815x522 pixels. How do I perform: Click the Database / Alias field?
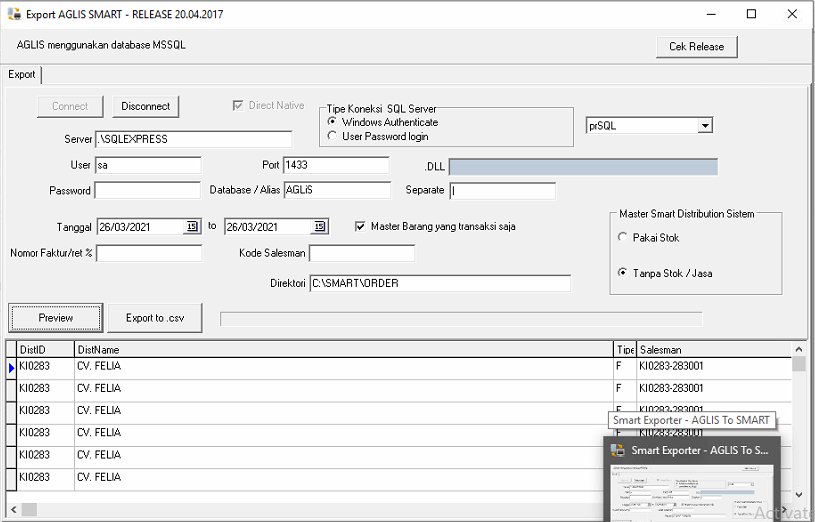click(x=337, y=190)
